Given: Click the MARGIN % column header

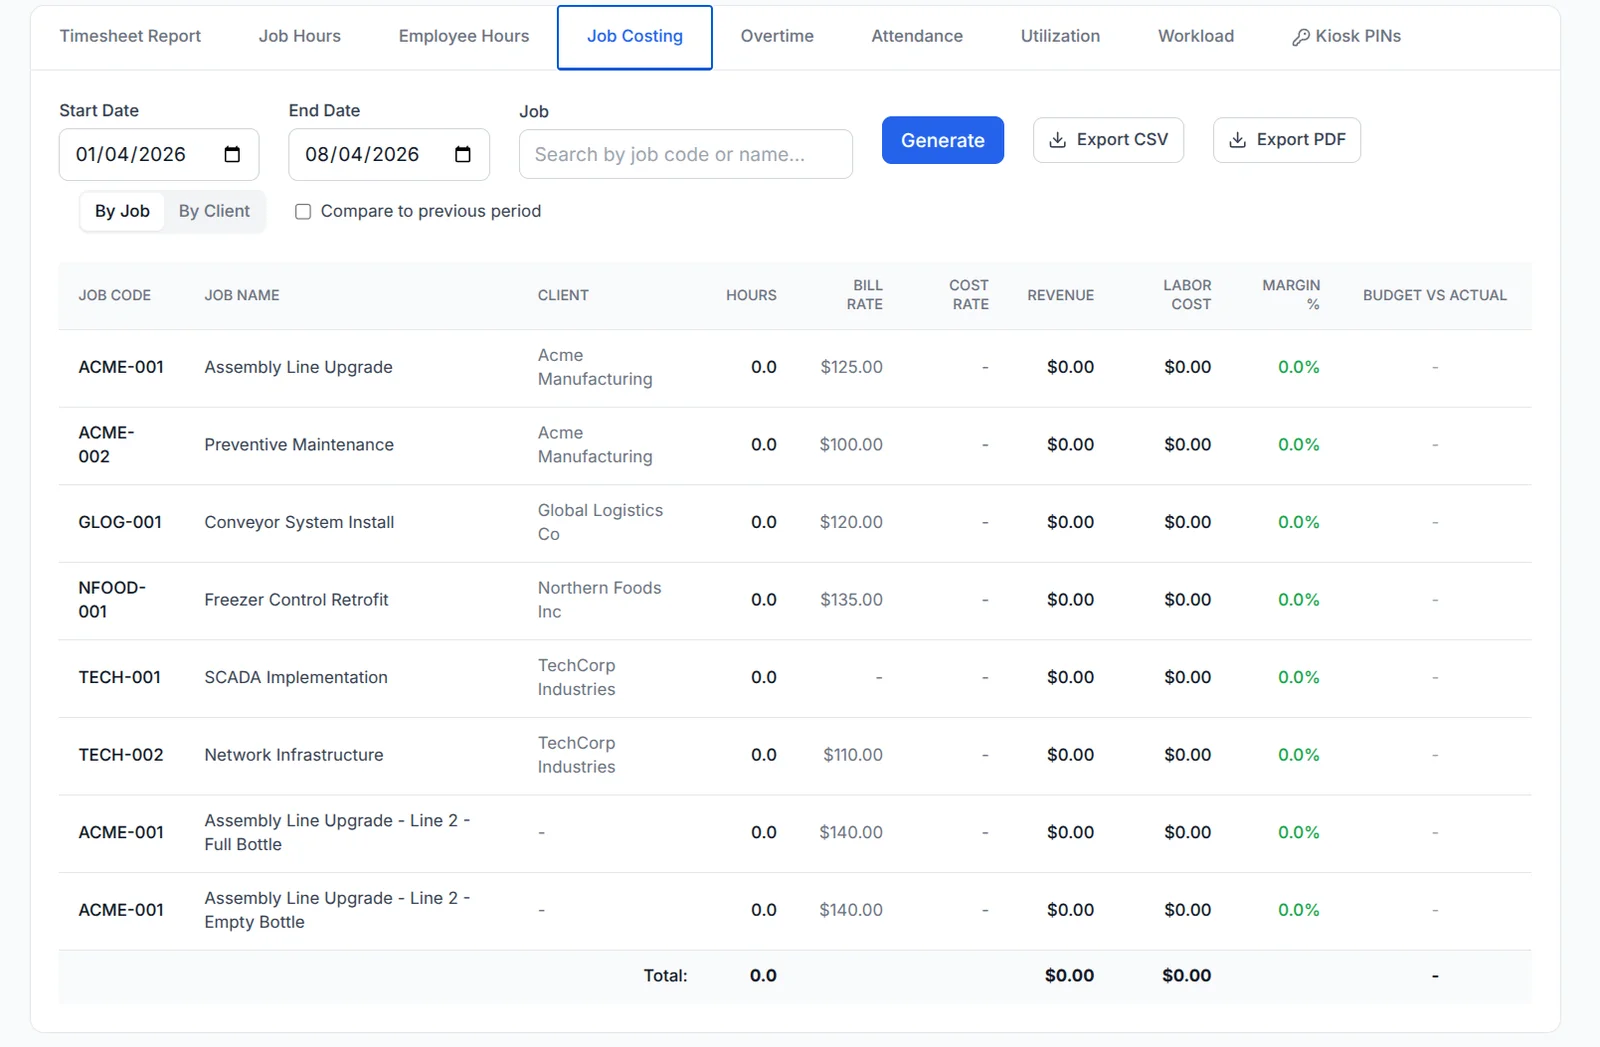Looking at the screenshot, I should click(1291, 295).
